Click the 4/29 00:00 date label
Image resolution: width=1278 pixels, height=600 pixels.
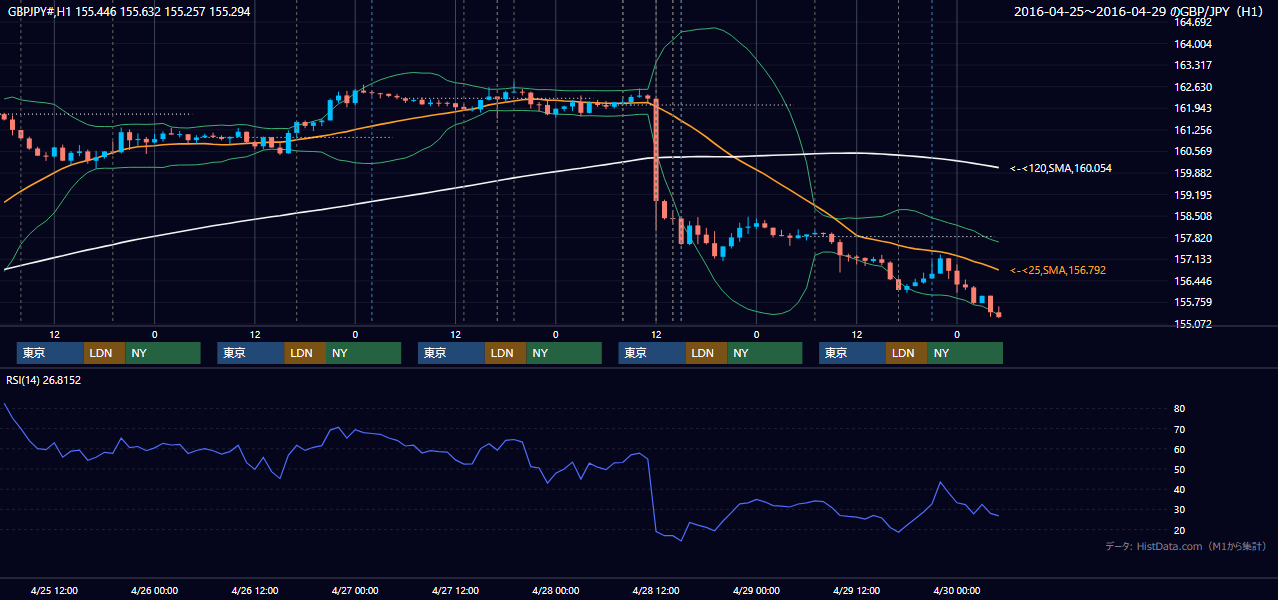point(756,590)
